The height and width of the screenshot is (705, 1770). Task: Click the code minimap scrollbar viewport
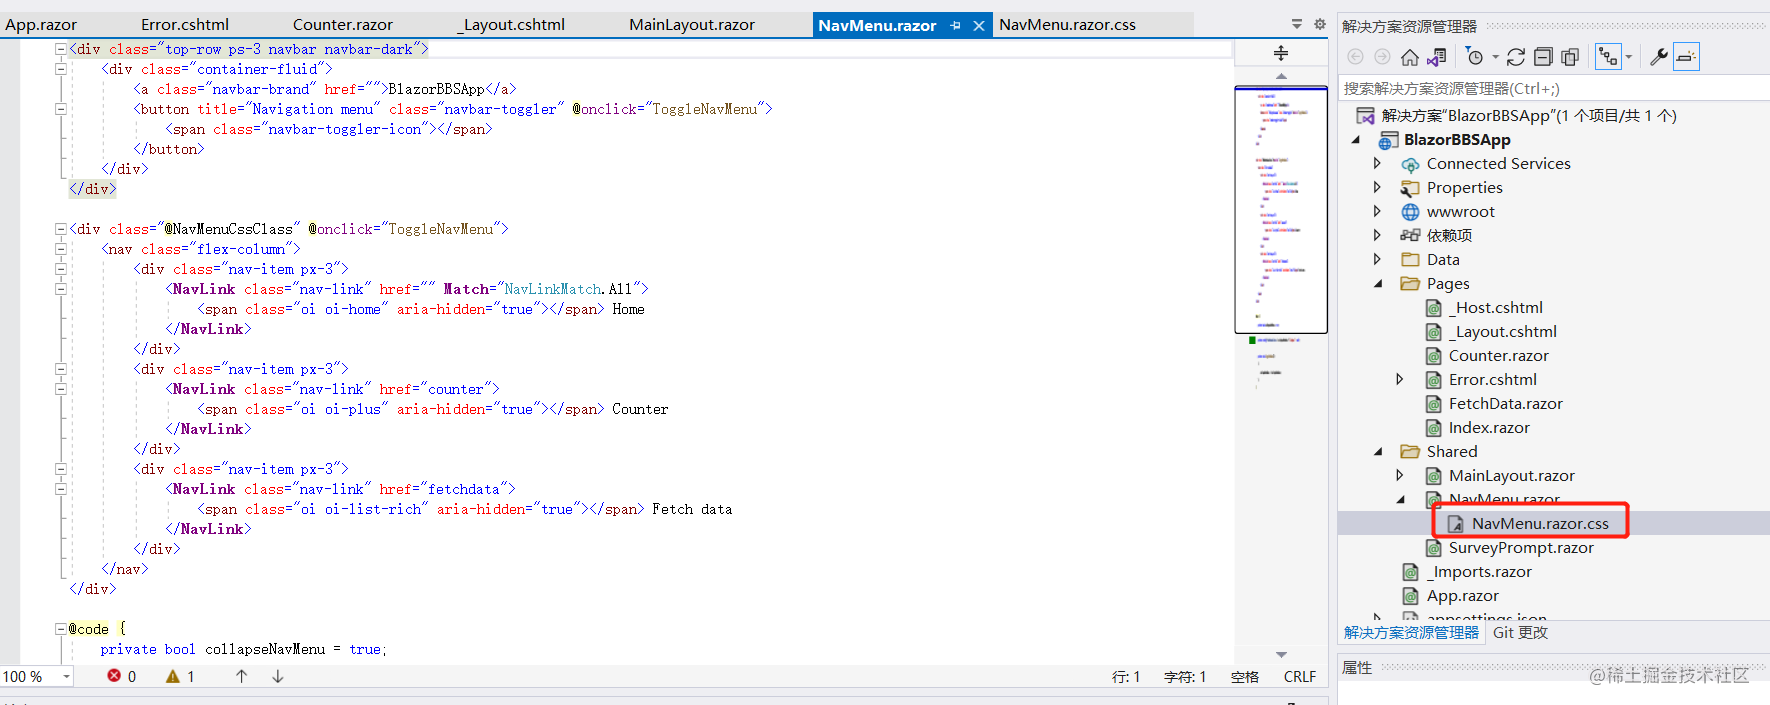(x=1281, y=210)
